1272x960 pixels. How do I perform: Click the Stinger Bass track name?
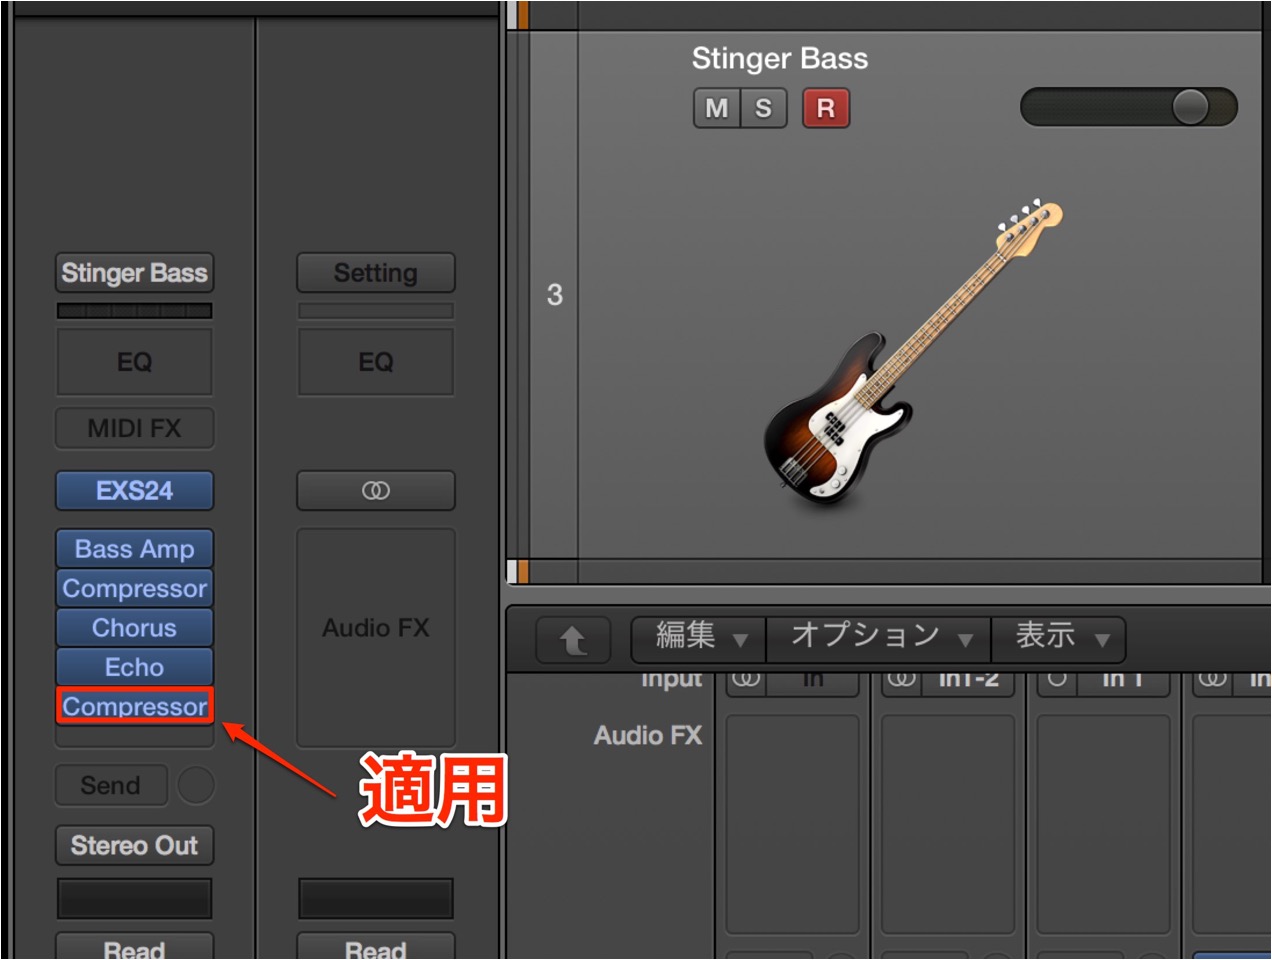[780, 59]
